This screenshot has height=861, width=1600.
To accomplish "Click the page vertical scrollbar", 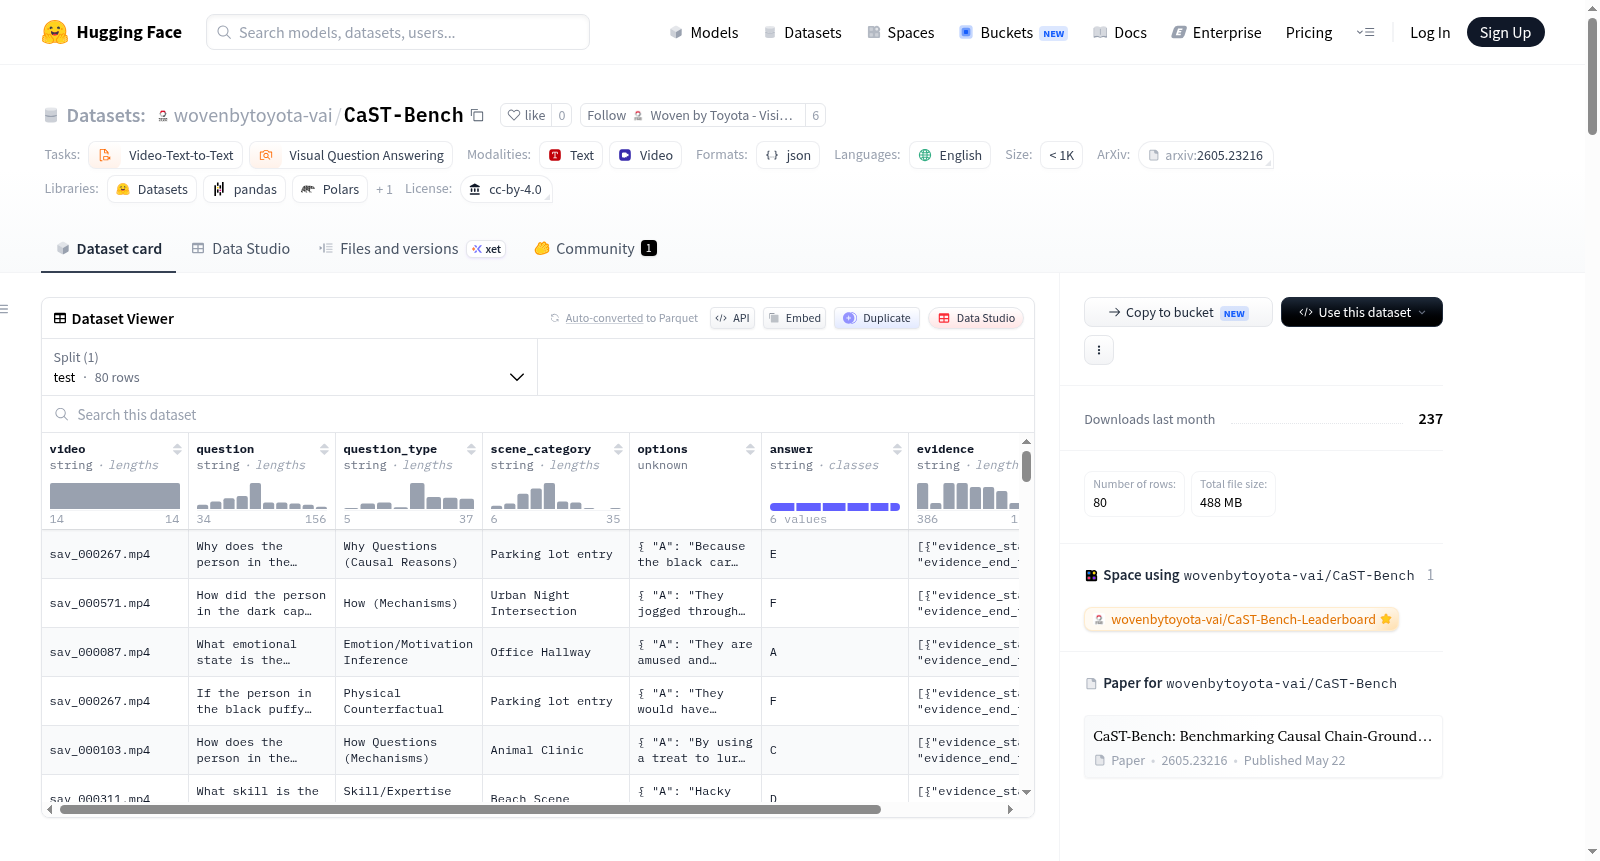I will [1592, 75].
